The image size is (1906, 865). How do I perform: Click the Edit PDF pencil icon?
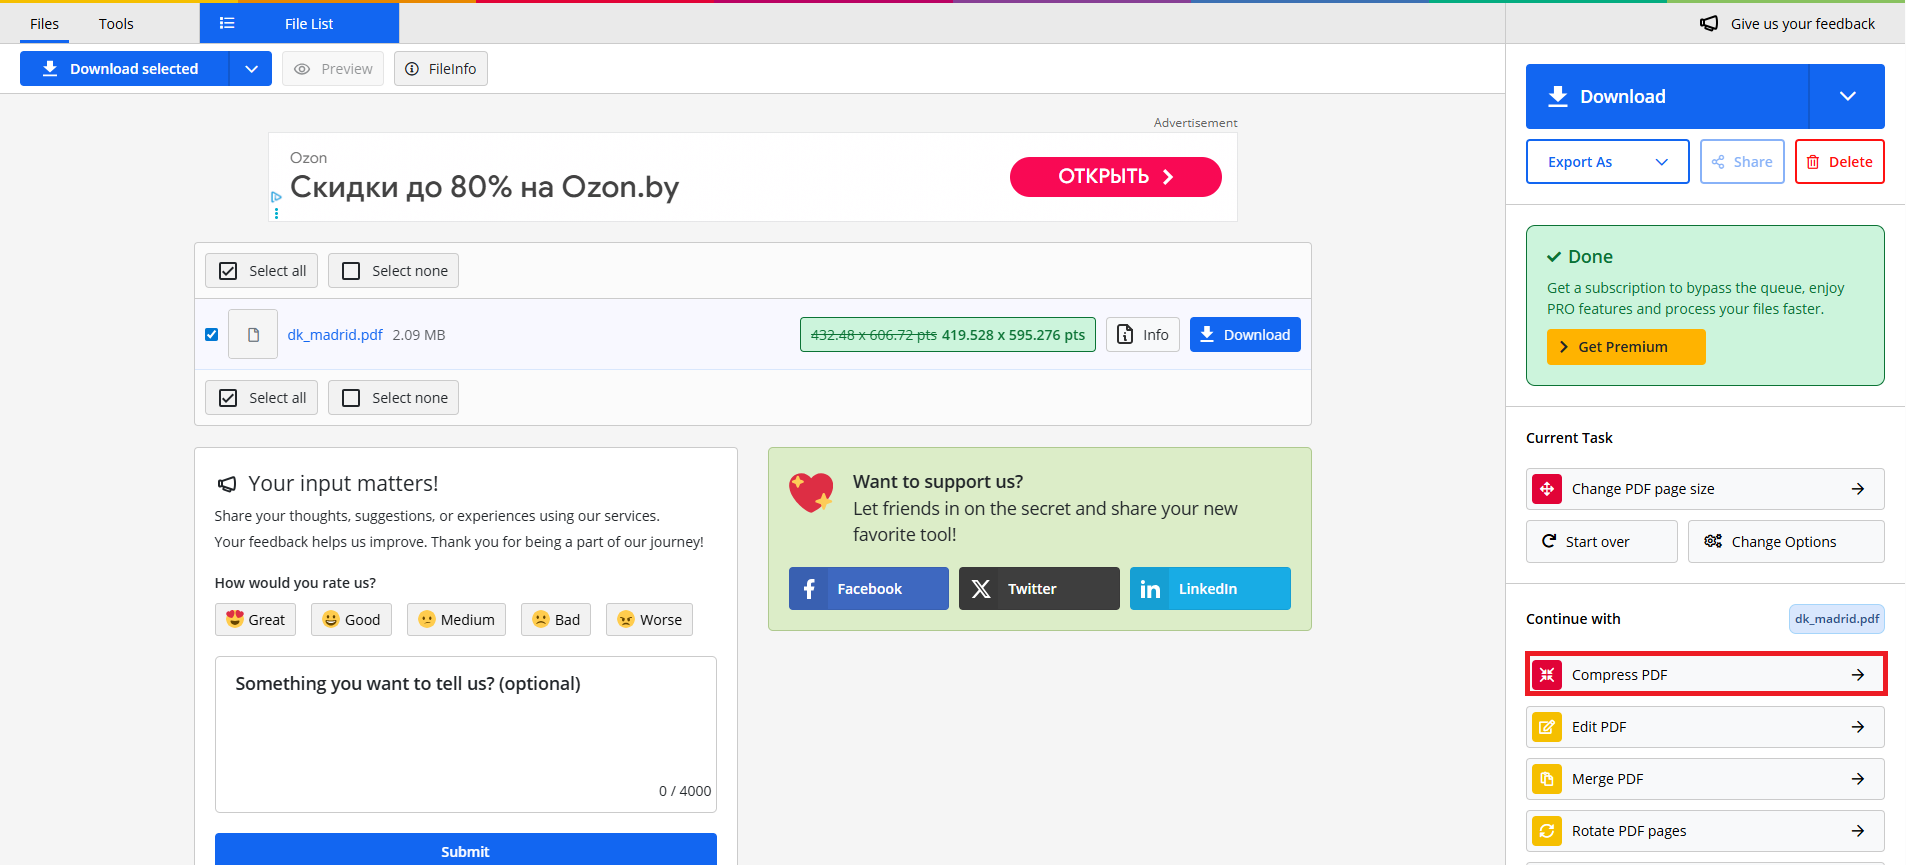point(1547,727)
